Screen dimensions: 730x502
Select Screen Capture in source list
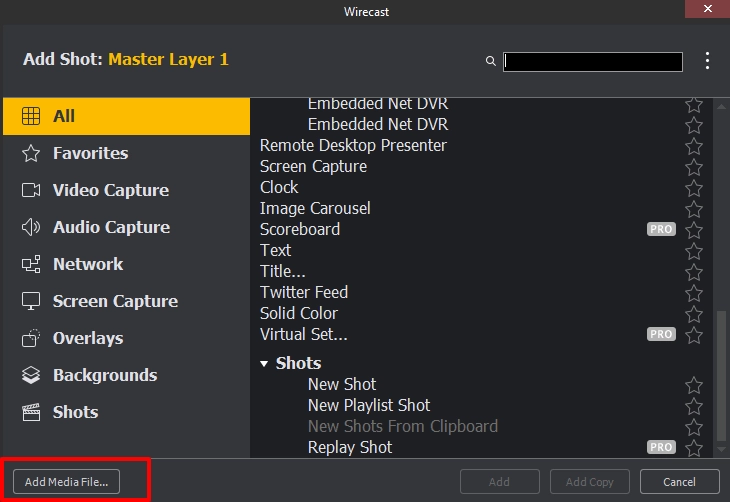[x=481, y=166]
